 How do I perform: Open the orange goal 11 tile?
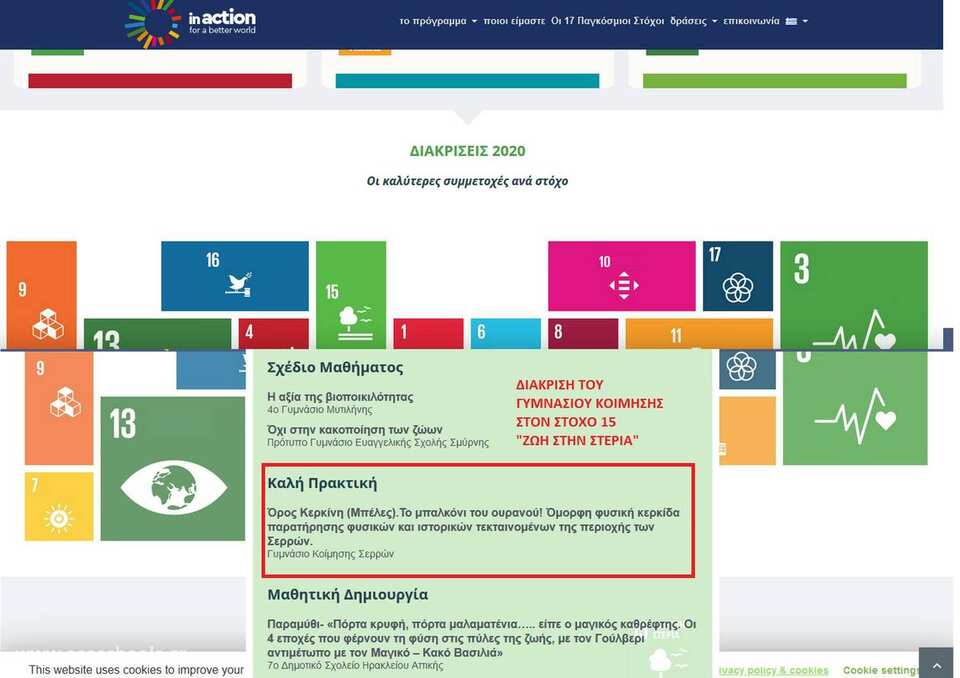(x=699, y=333)
